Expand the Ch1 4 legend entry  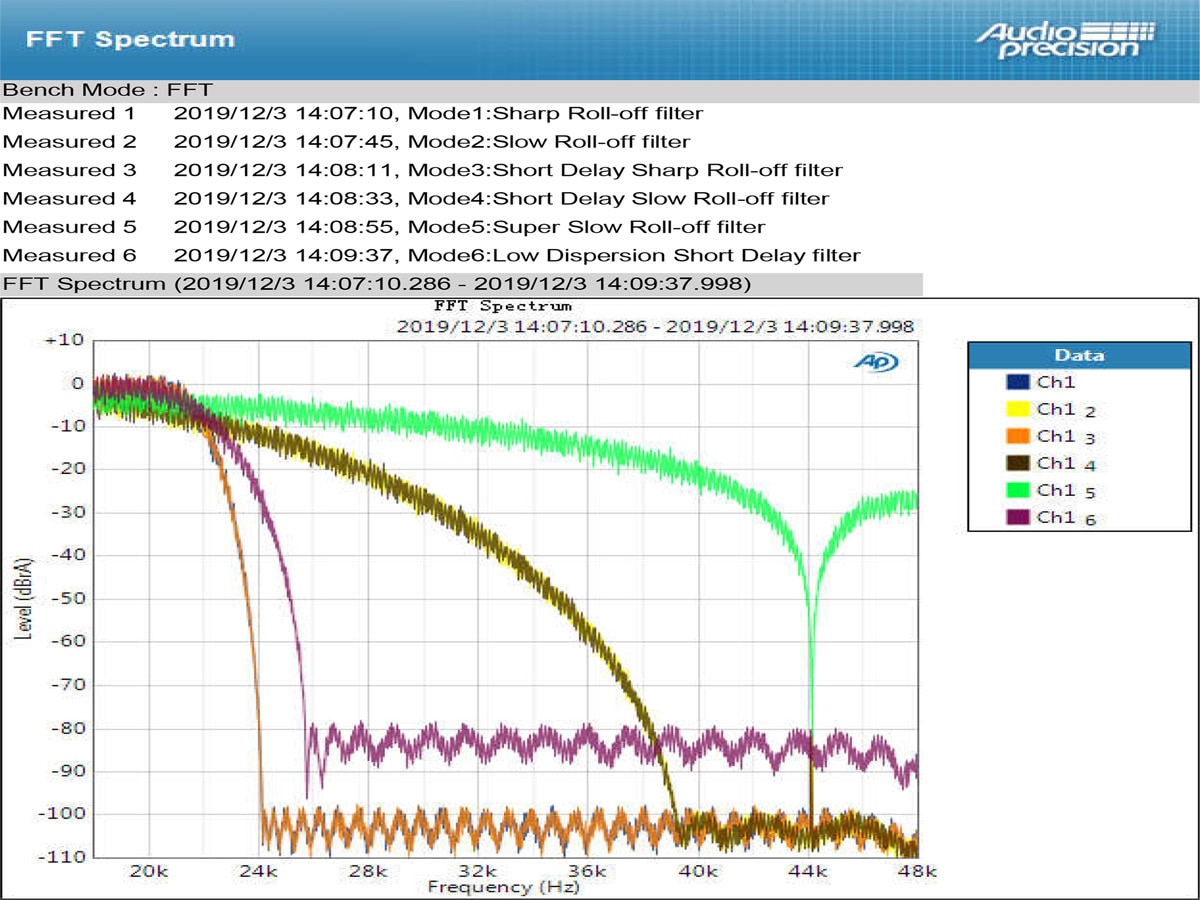pyautogui.click(x=1057, y=463)
